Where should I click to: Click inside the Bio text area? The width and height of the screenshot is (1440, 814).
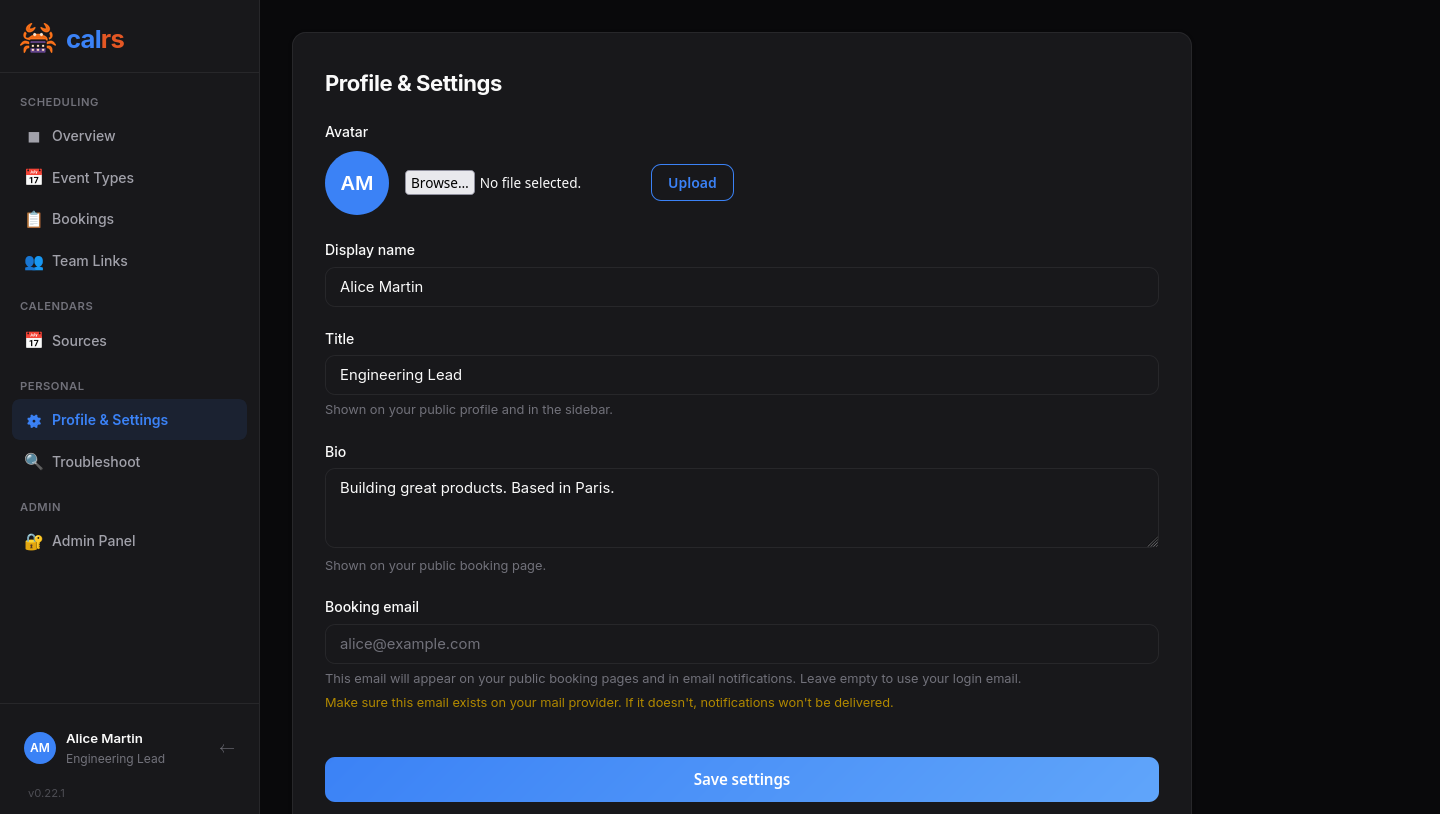(741, 508)
